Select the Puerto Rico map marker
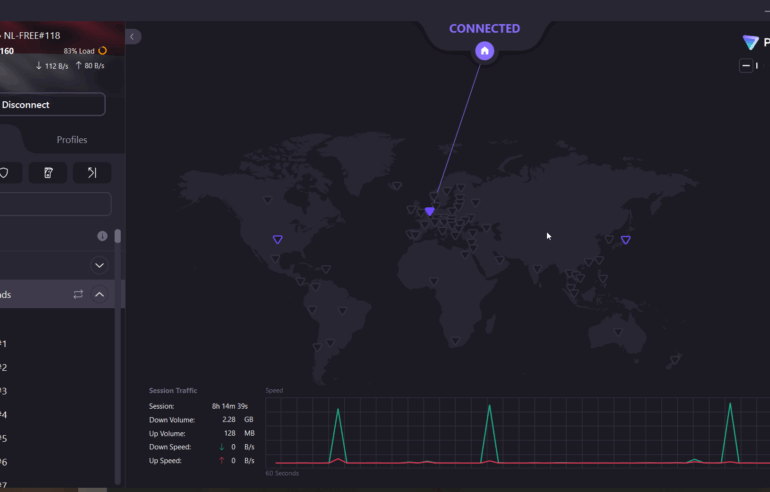Image resolution: width=770 pixels, height=492 pixels. coord(326,269)
